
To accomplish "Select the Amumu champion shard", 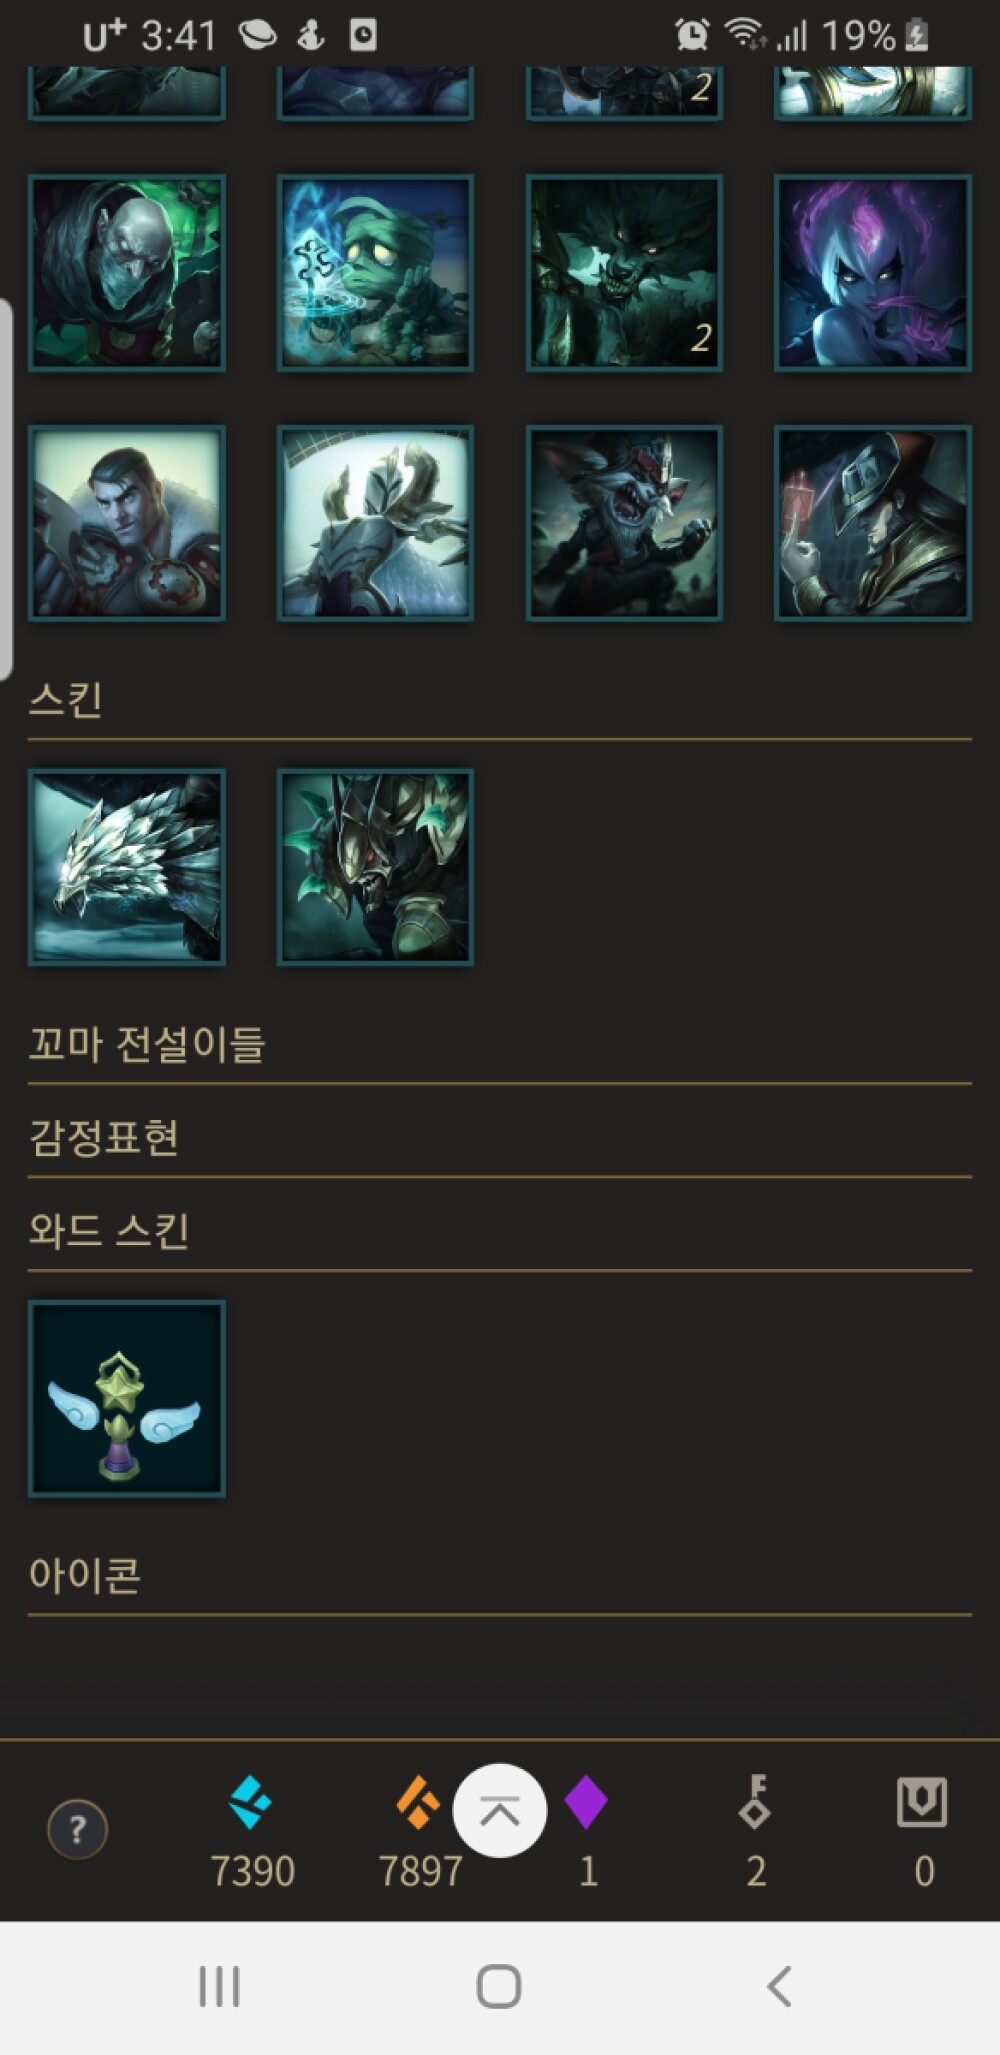I will pyautogui.click(x=375, y=273).
